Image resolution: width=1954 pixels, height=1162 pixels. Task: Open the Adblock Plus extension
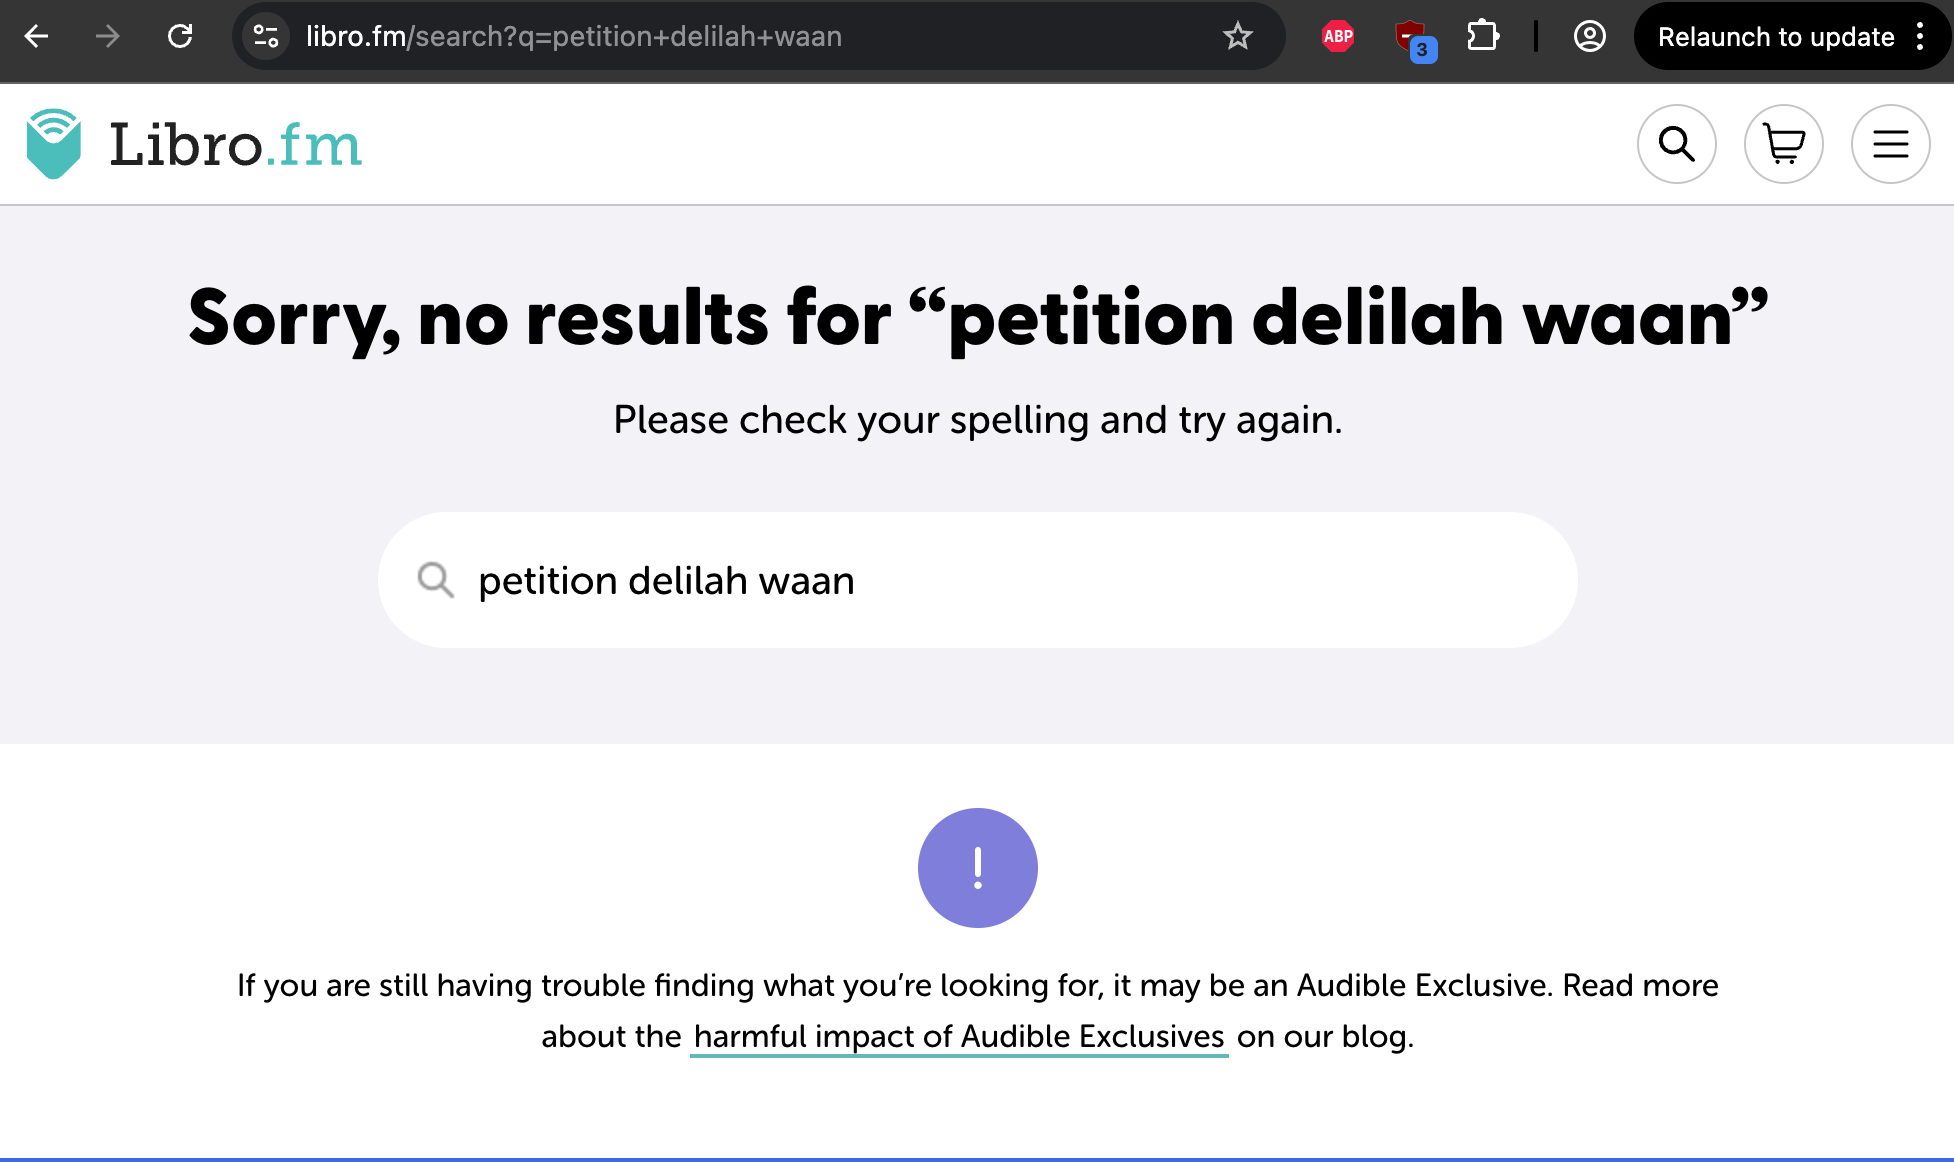click(x=1337, y=37)
